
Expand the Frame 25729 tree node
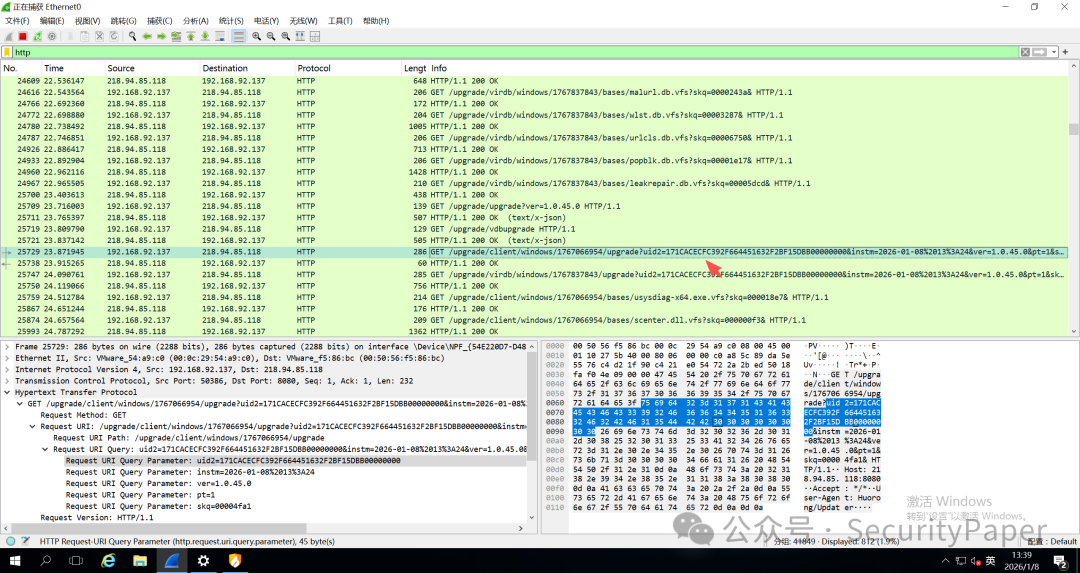pyautogui.click(x=8, y=346)
